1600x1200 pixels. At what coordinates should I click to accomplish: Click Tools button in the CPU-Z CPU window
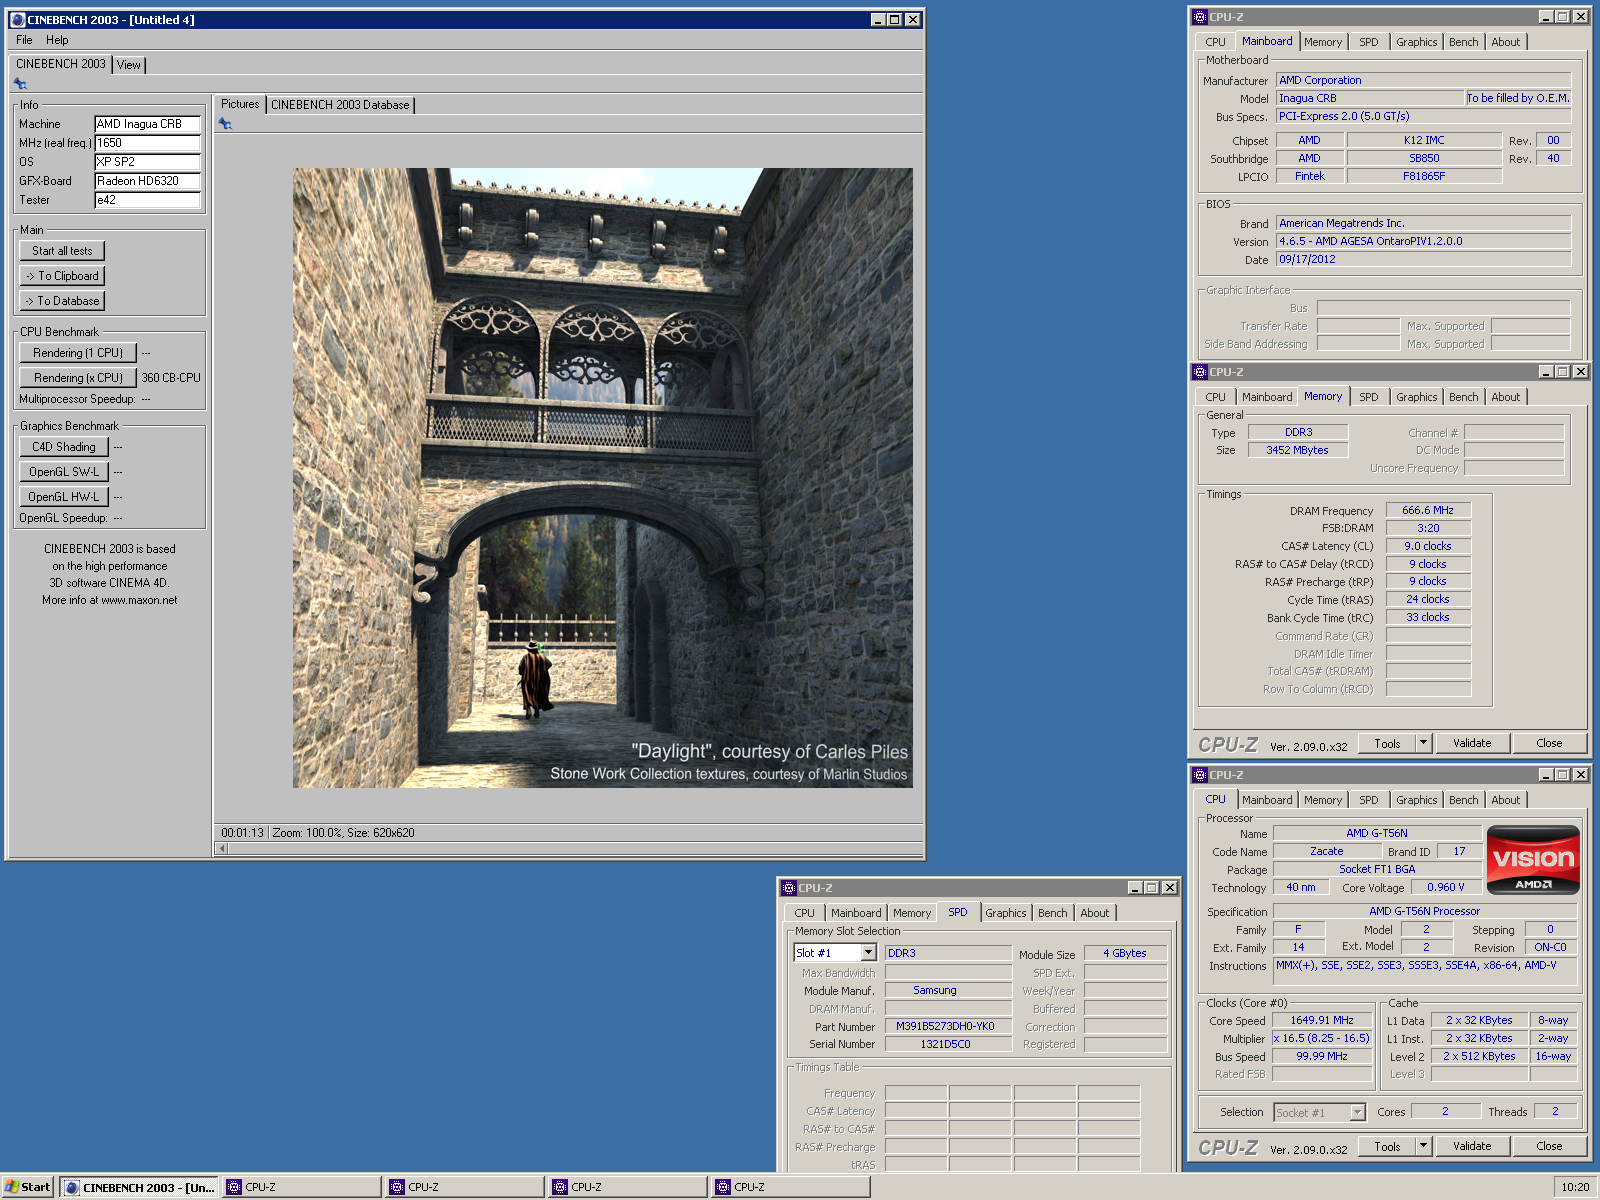click(1387, 1146)
